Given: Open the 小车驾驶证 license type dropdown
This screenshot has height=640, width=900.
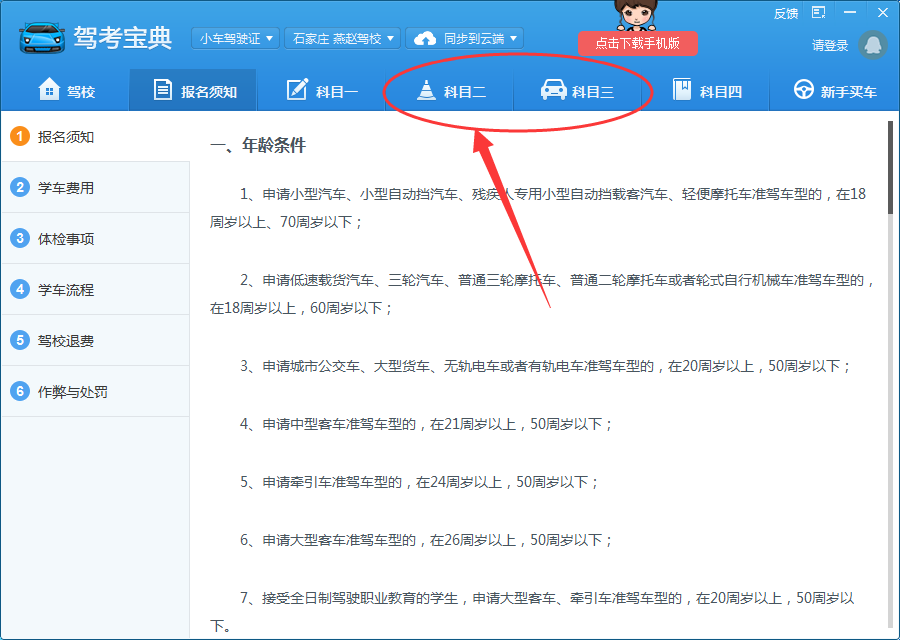Looking at the screenshot, I should 235,37.
